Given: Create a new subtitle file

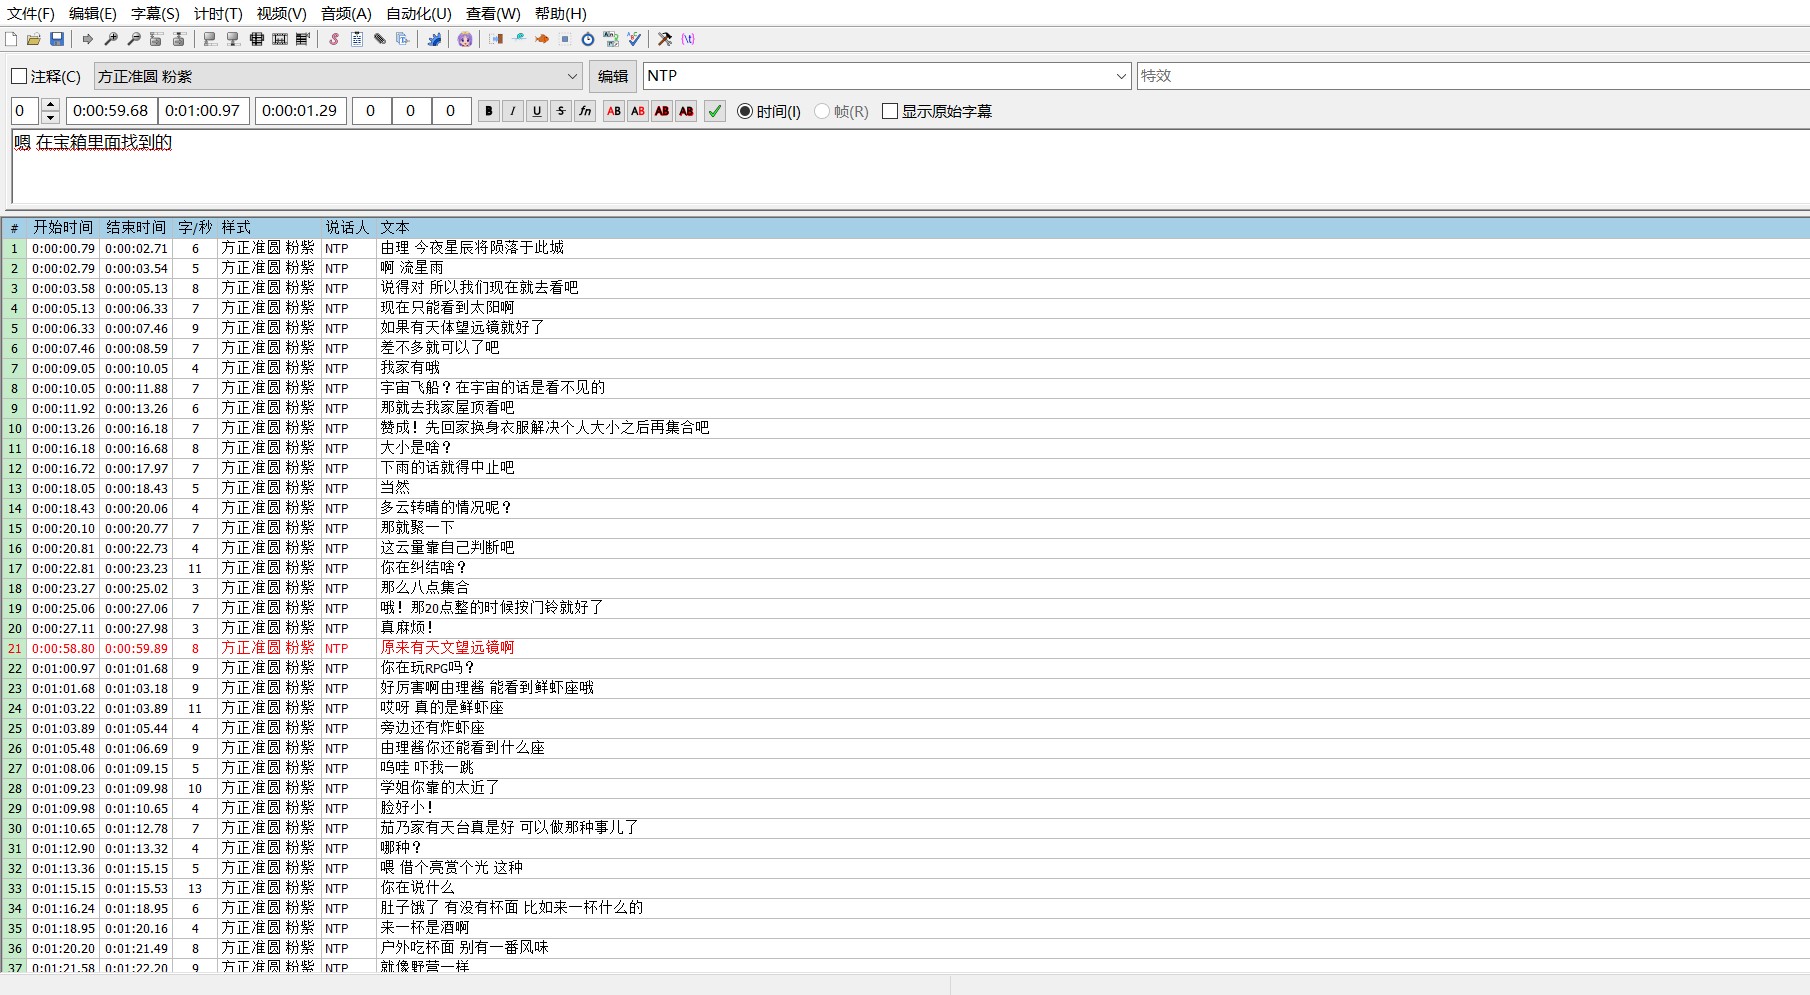Looking at the screenshot, I should pos(11,39).
